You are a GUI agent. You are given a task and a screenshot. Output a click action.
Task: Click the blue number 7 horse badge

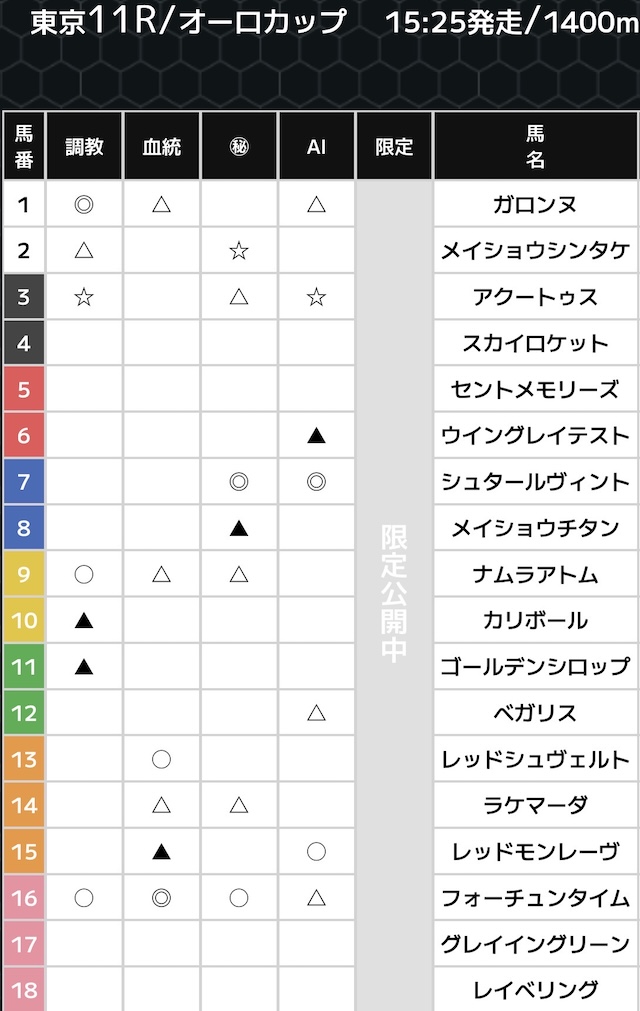[x=24, y=481]
